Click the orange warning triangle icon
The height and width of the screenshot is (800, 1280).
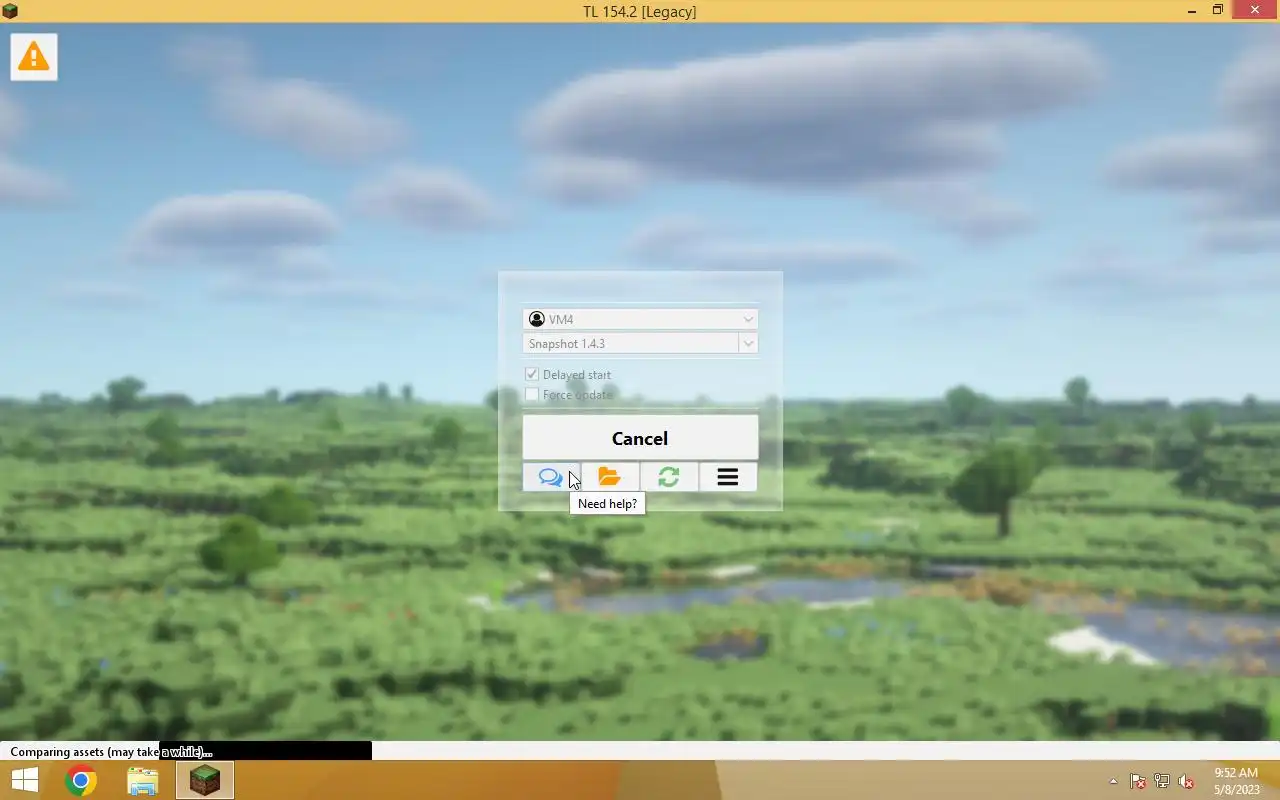(x=34, y=56)
